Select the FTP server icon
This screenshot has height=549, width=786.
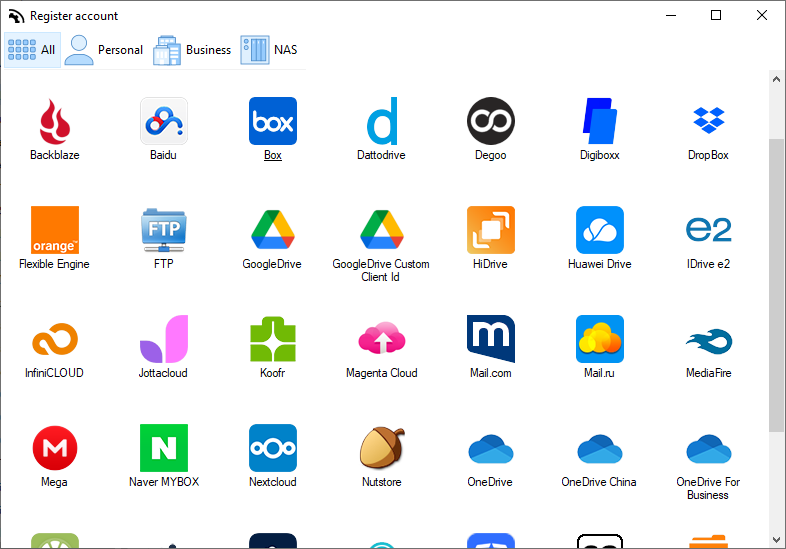(x=164, y=230)
